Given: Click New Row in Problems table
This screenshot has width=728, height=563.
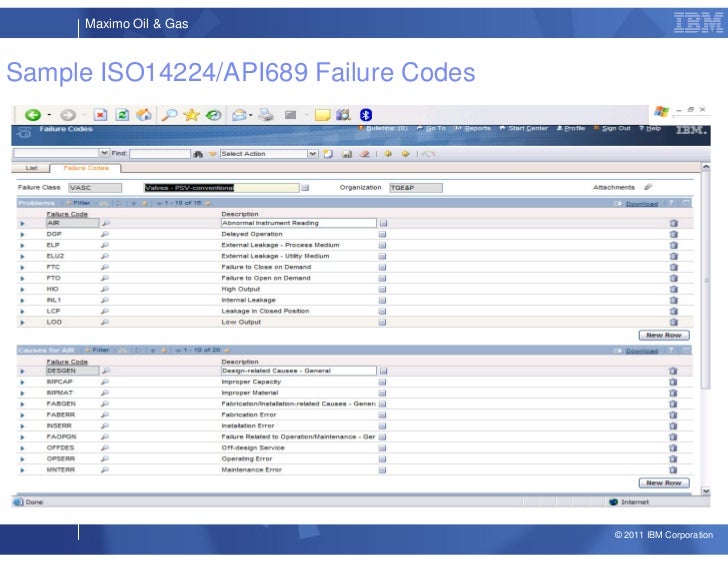Looking at the screenshot, I should coord(664,335).
